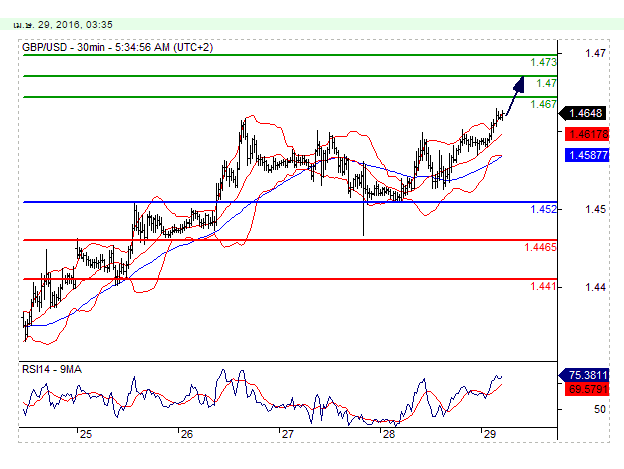Click the date axis label 28
Screen dimensions: 624x469
point(389,434)
